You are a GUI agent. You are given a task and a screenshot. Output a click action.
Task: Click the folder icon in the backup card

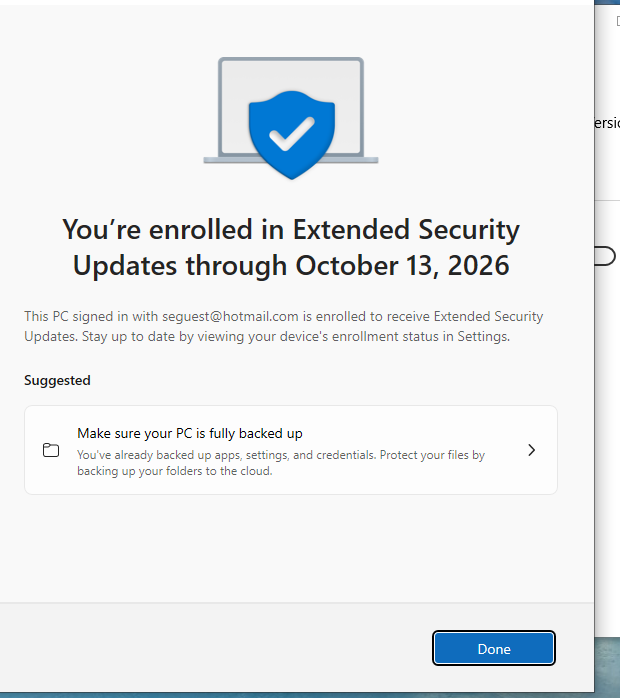51,450
